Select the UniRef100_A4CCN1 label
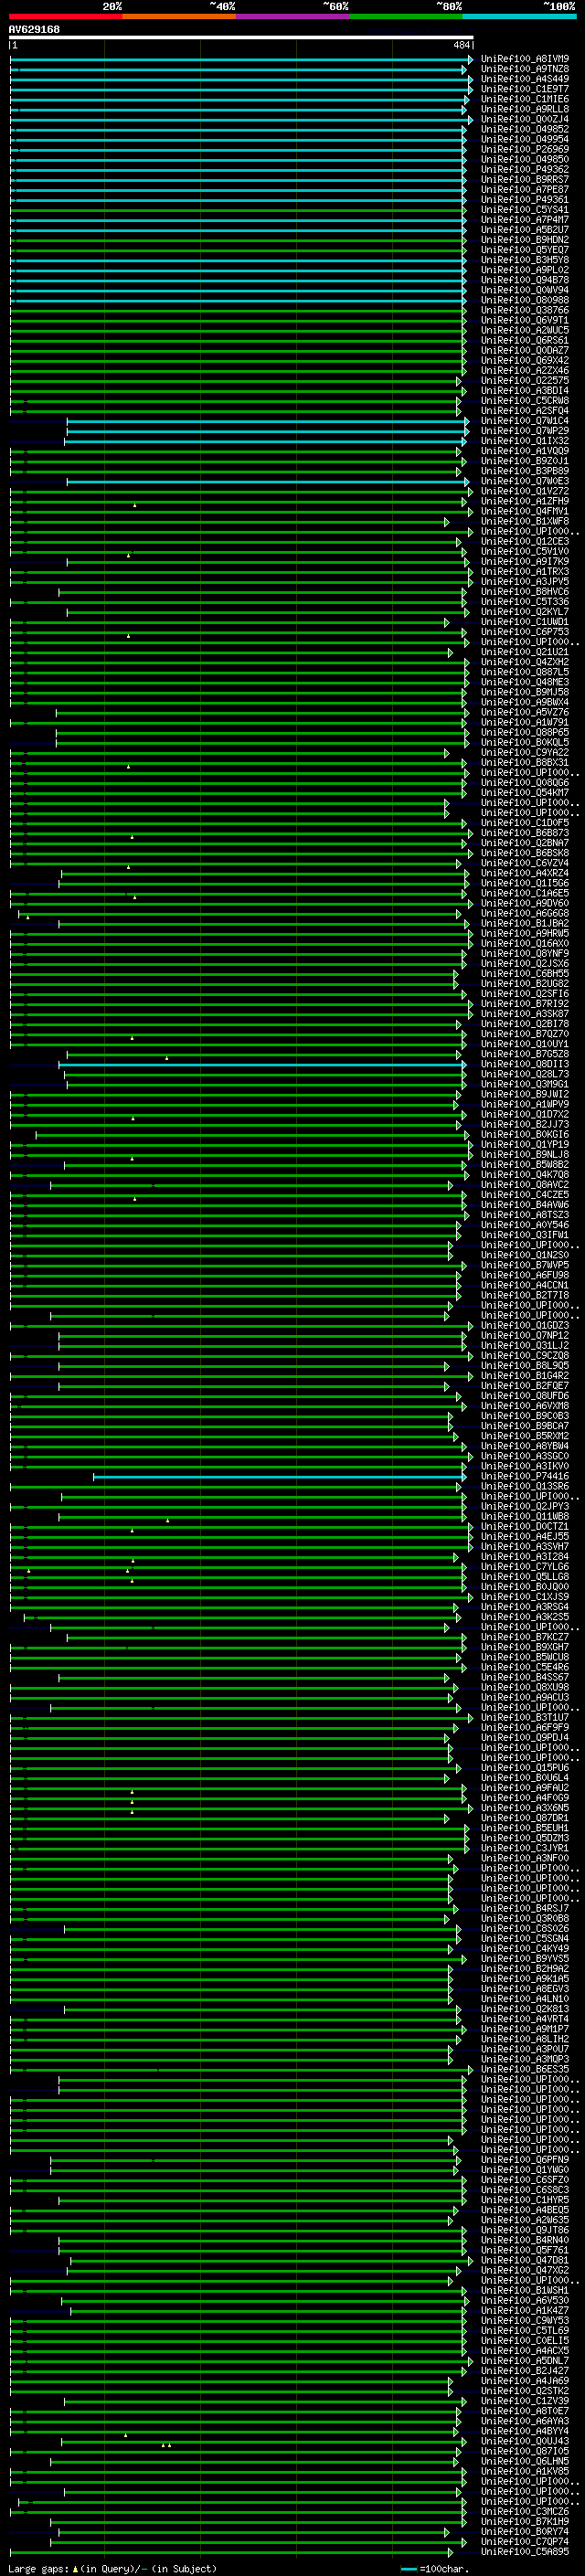Screen dimensions: 585x2576 (x=525, y=1285)
